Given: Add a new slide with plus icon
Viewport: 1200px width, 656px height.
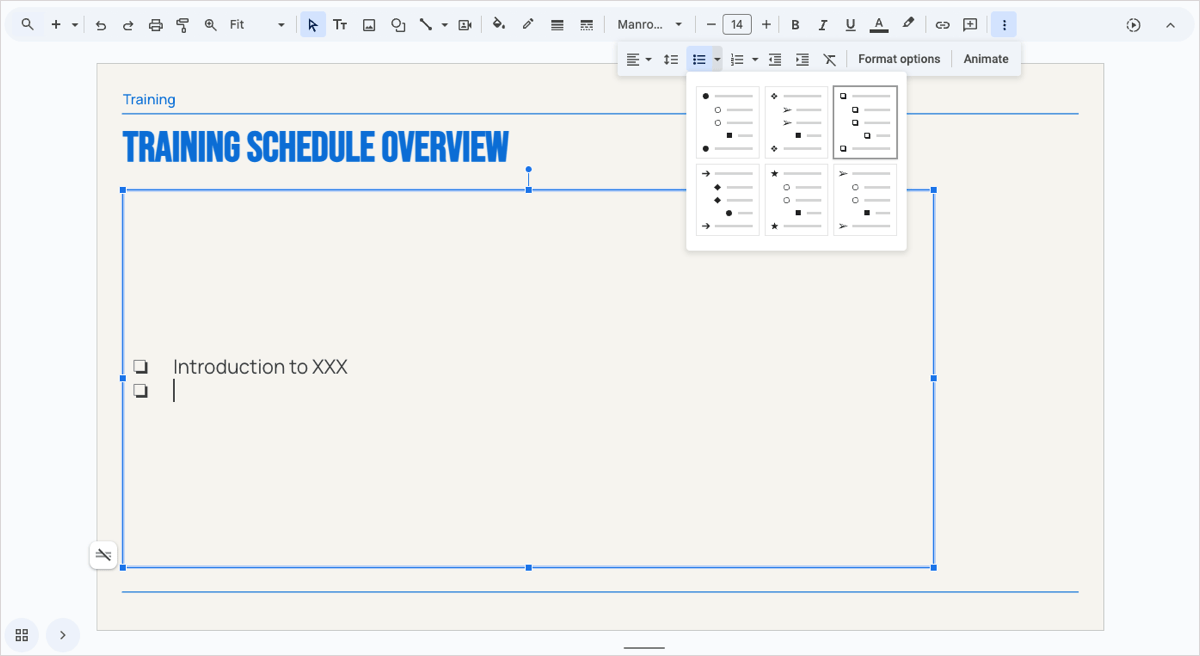Looking at the screenshot, I should coord(56,25).
